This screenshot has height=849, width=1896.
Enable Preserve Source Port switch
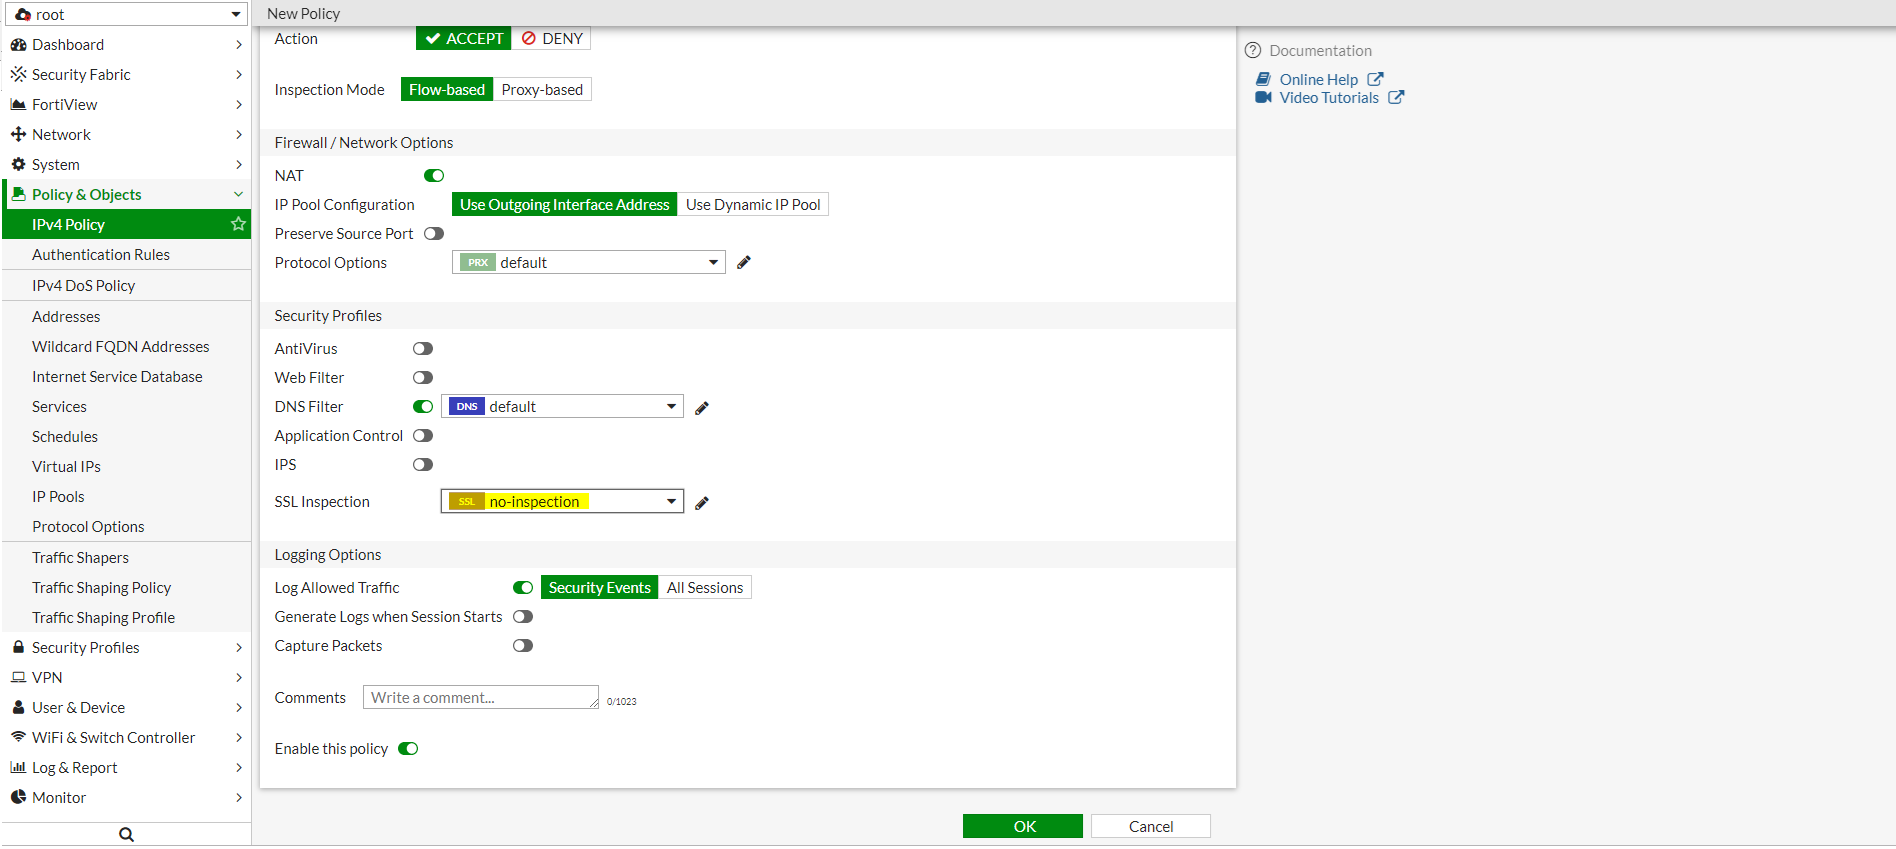(x=434, y=234)
